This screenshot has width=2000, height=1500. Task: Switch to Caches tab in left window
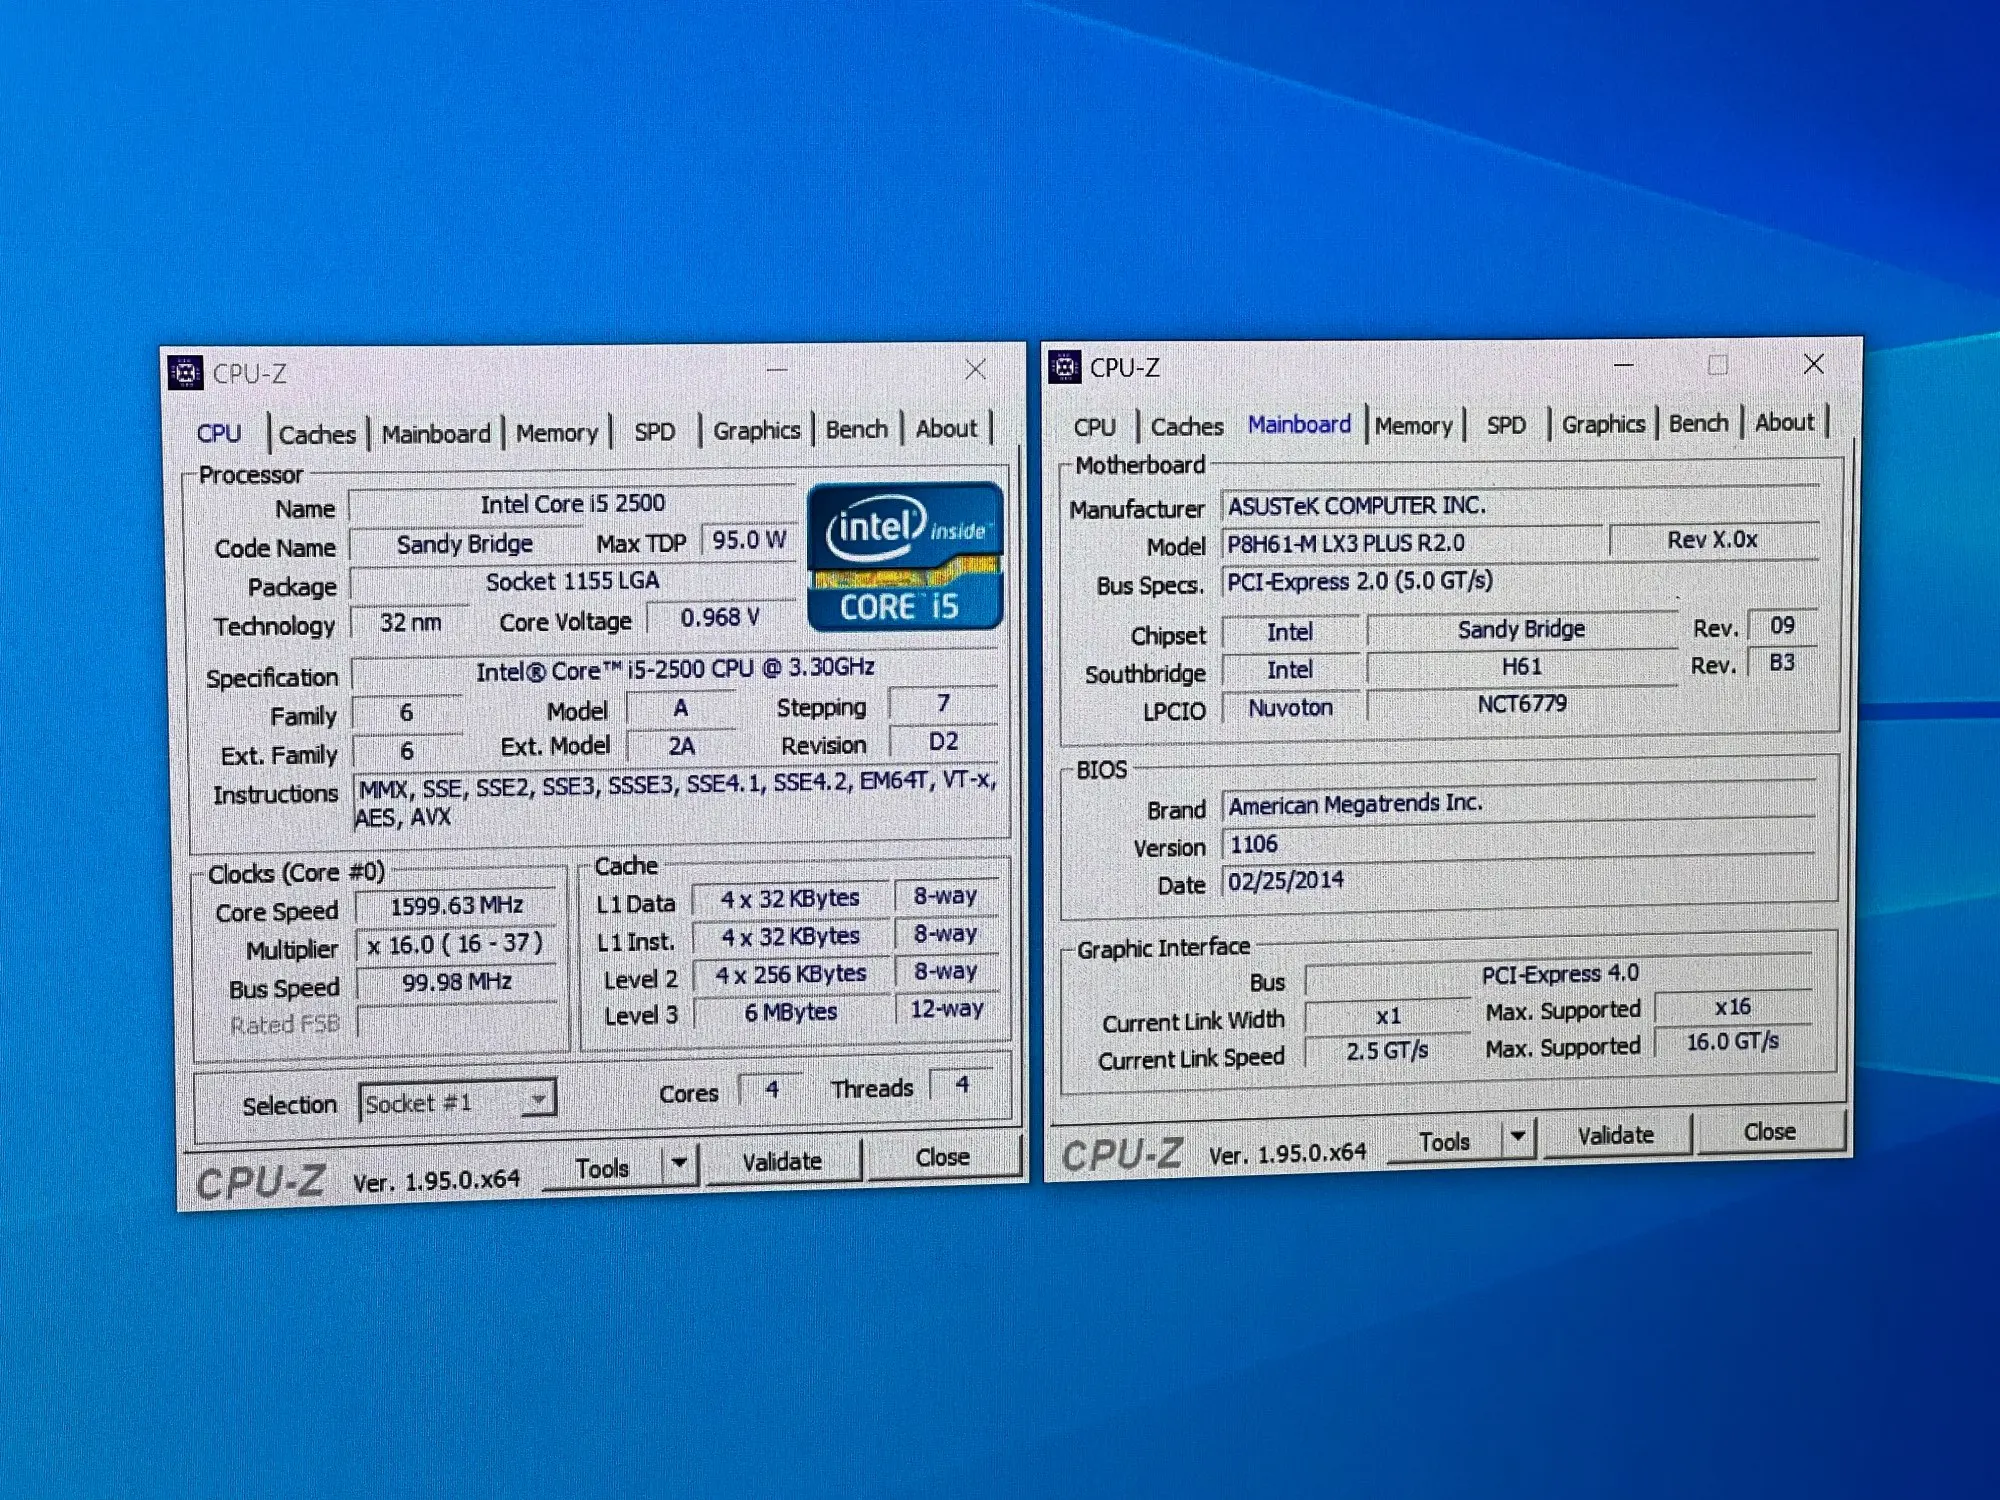click(x=317, y=434)
